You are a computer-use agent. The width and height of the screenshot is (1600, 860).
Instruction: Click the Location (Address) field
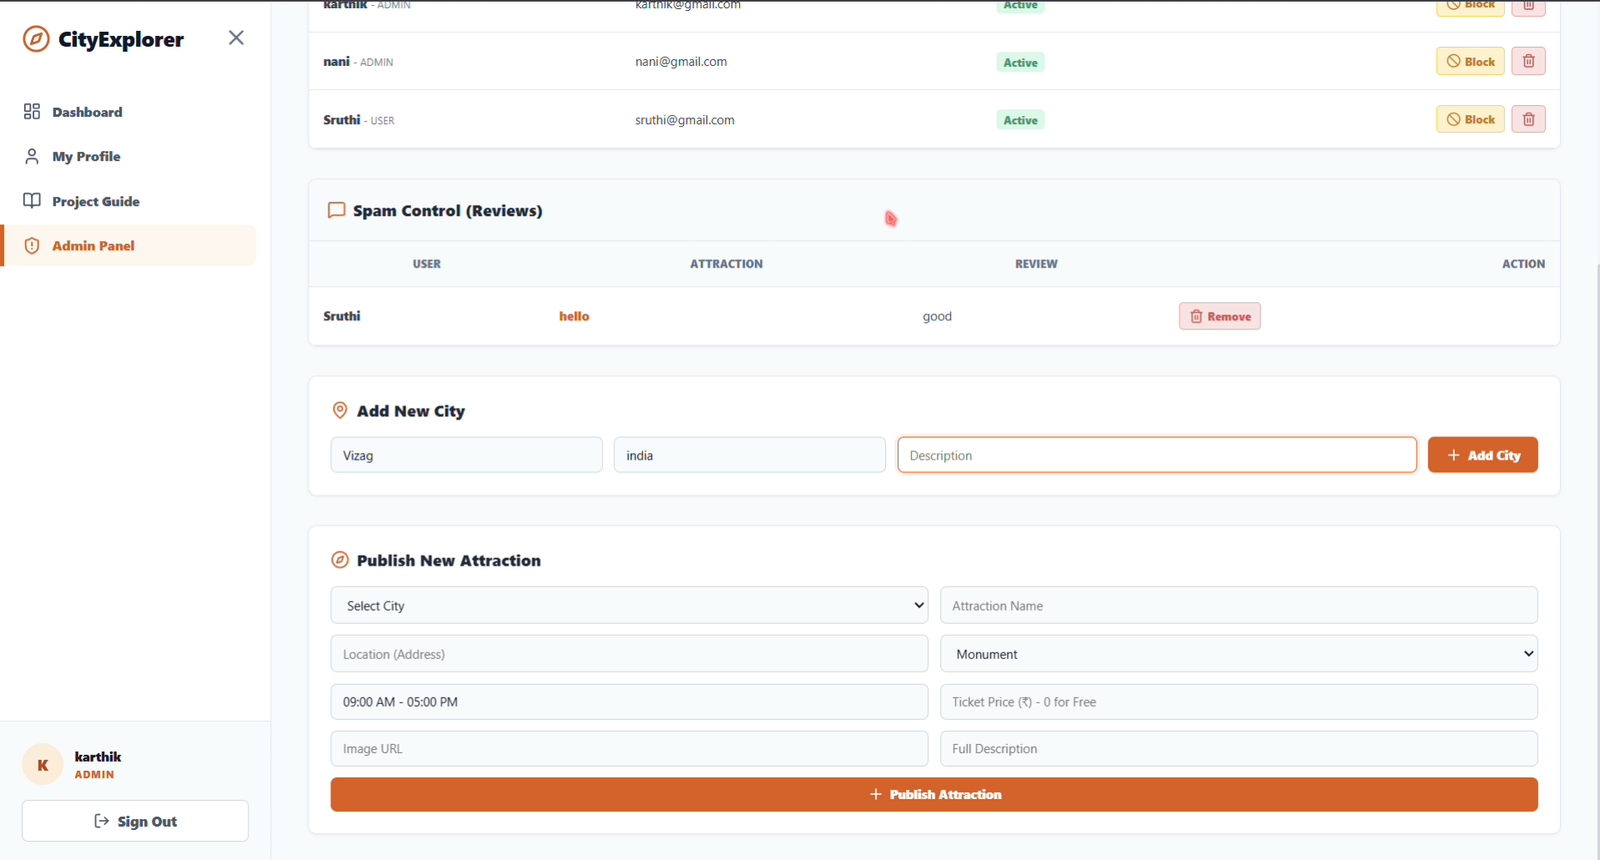[629, 654]
